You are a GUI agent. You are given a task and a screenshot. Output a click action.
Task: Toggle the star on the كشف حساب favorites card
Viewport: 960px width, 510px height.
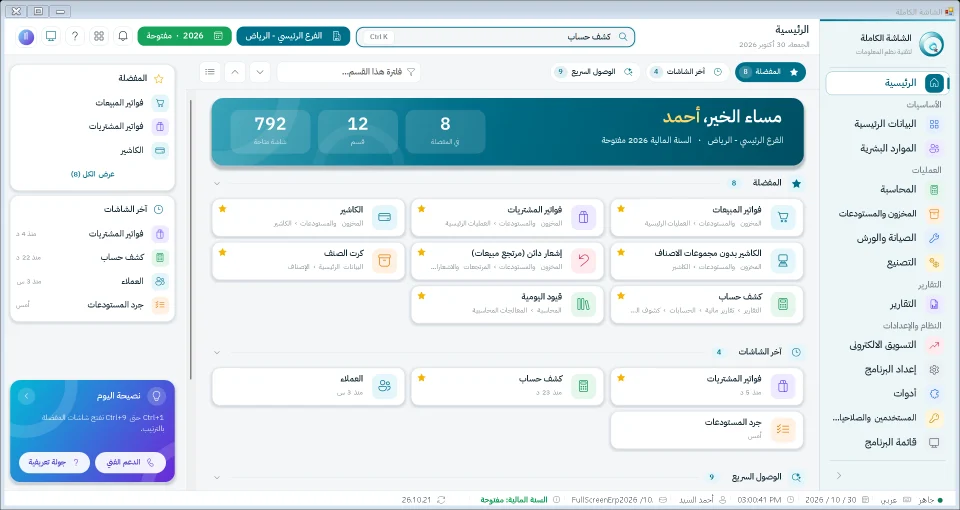click(x=621, y=296)
